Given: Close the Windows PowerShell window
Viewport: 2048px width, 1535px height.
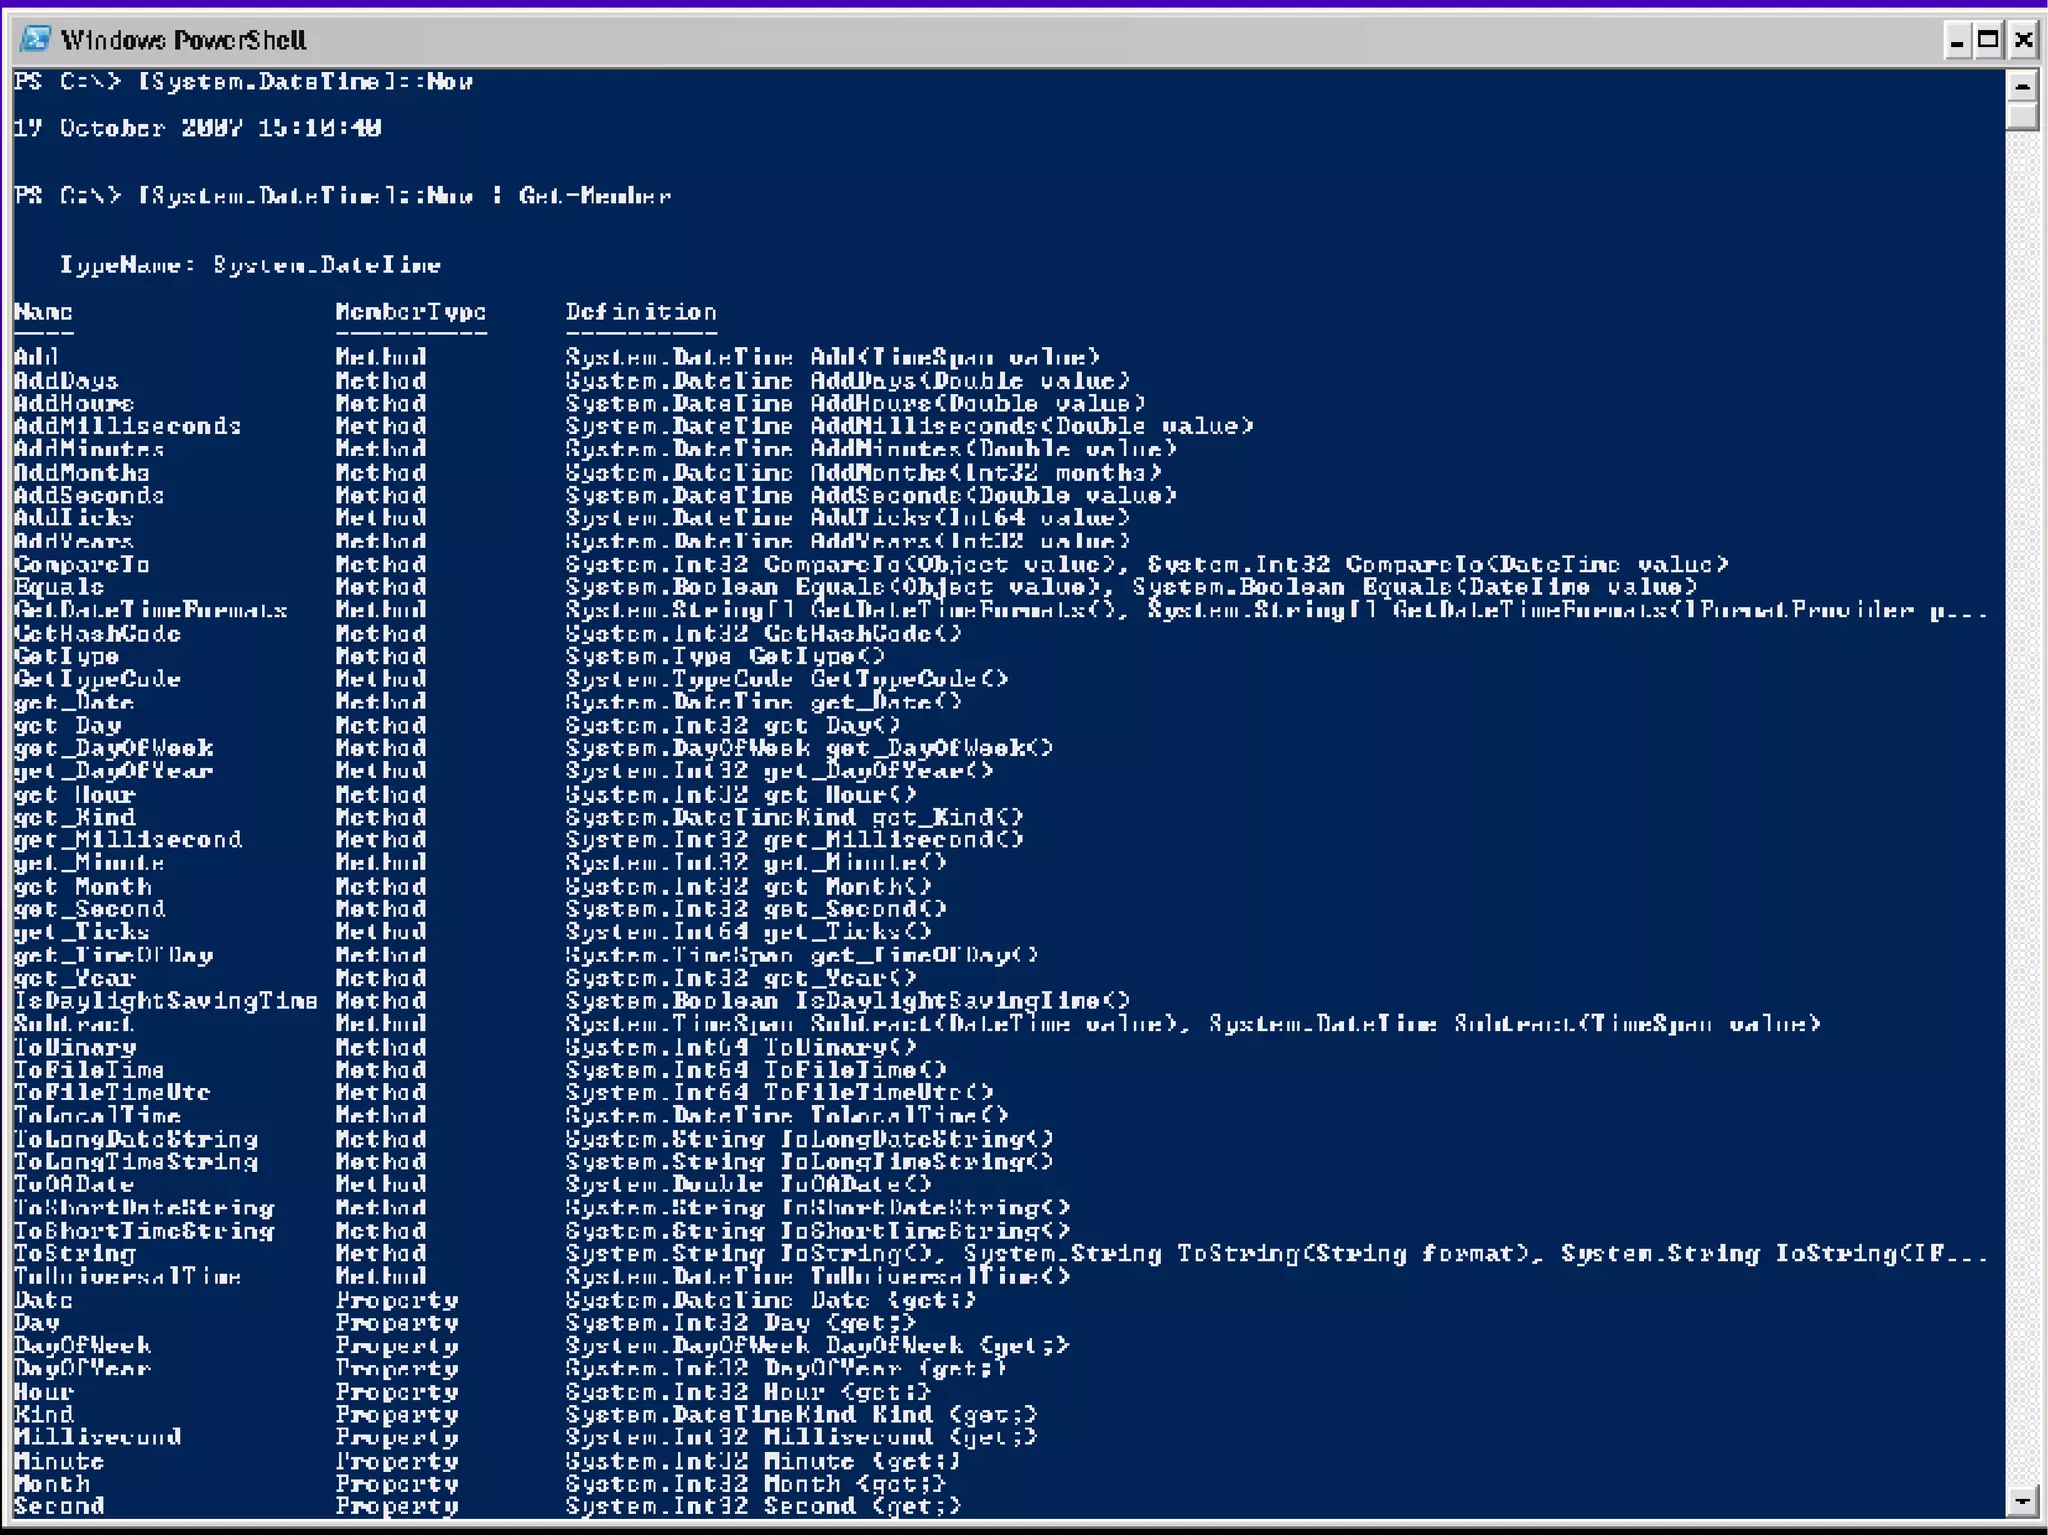Looking at the screenshot, I should 2023,40.
